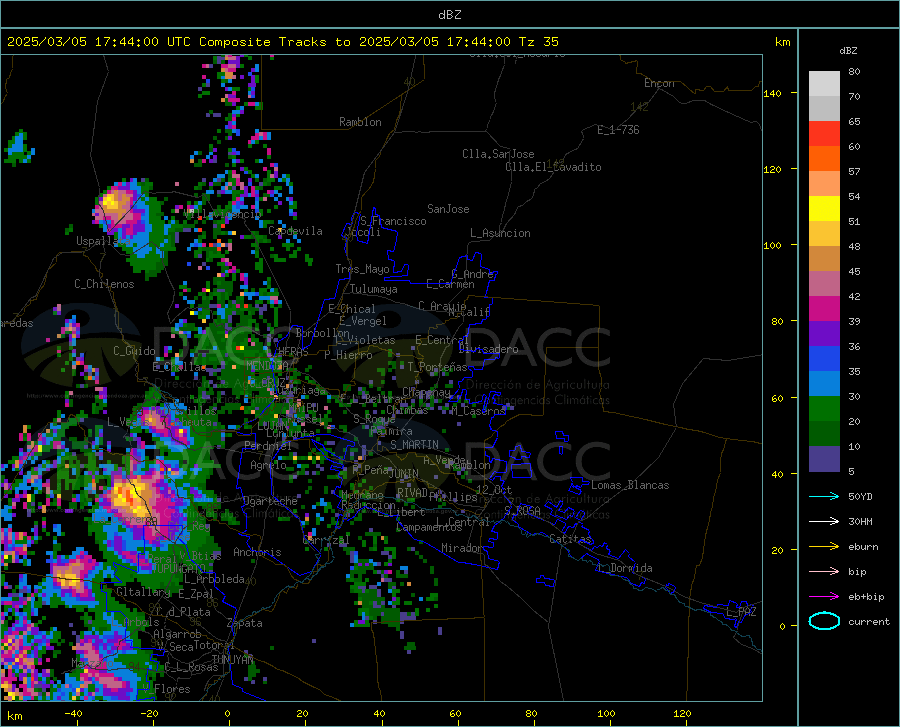Viewport: 900px width, 727px height.
Task: Click the cyan 50YD arrow icon
Action: (x=824, y=496)
